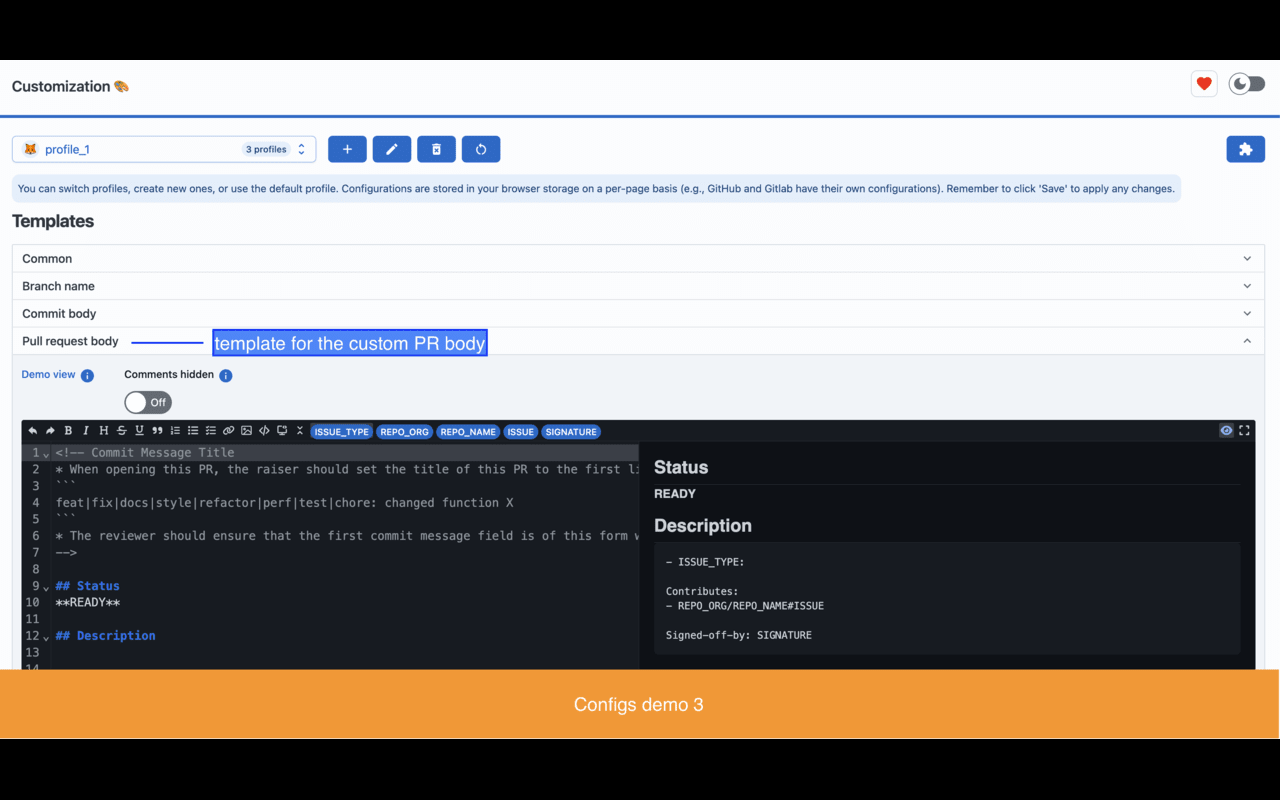Delete profile_1 using the trash icon
The width and height of the screenshot is (1280, 800).
(x=436, y=148)
